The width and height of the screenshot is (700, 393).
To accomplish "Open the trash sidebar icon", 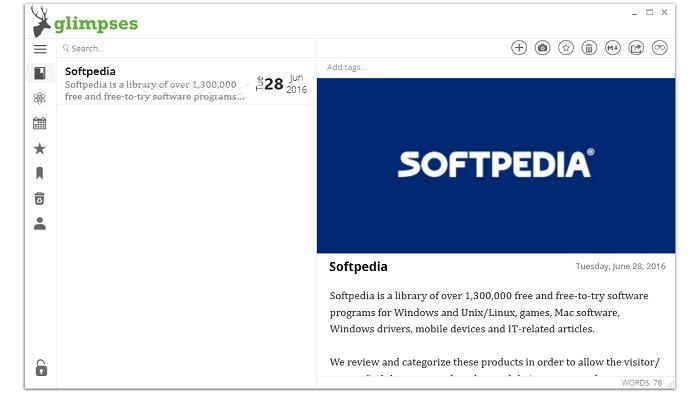I will pos(40,198).
